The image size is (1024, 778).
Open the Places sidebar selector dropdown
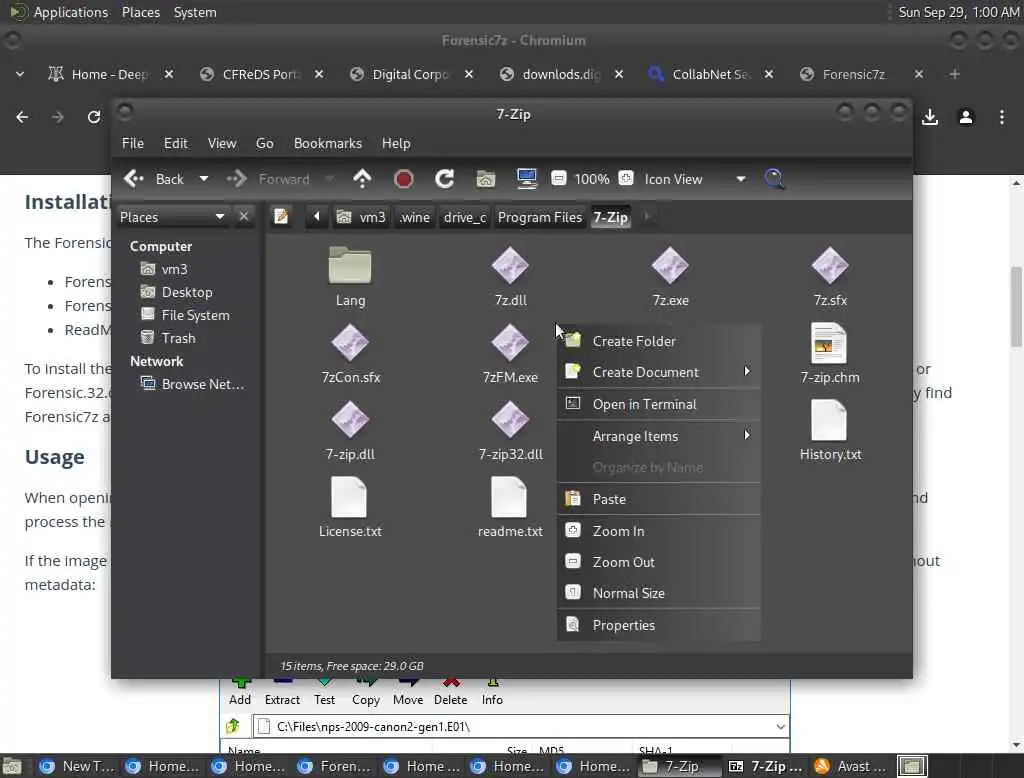(x=172, y=216)
